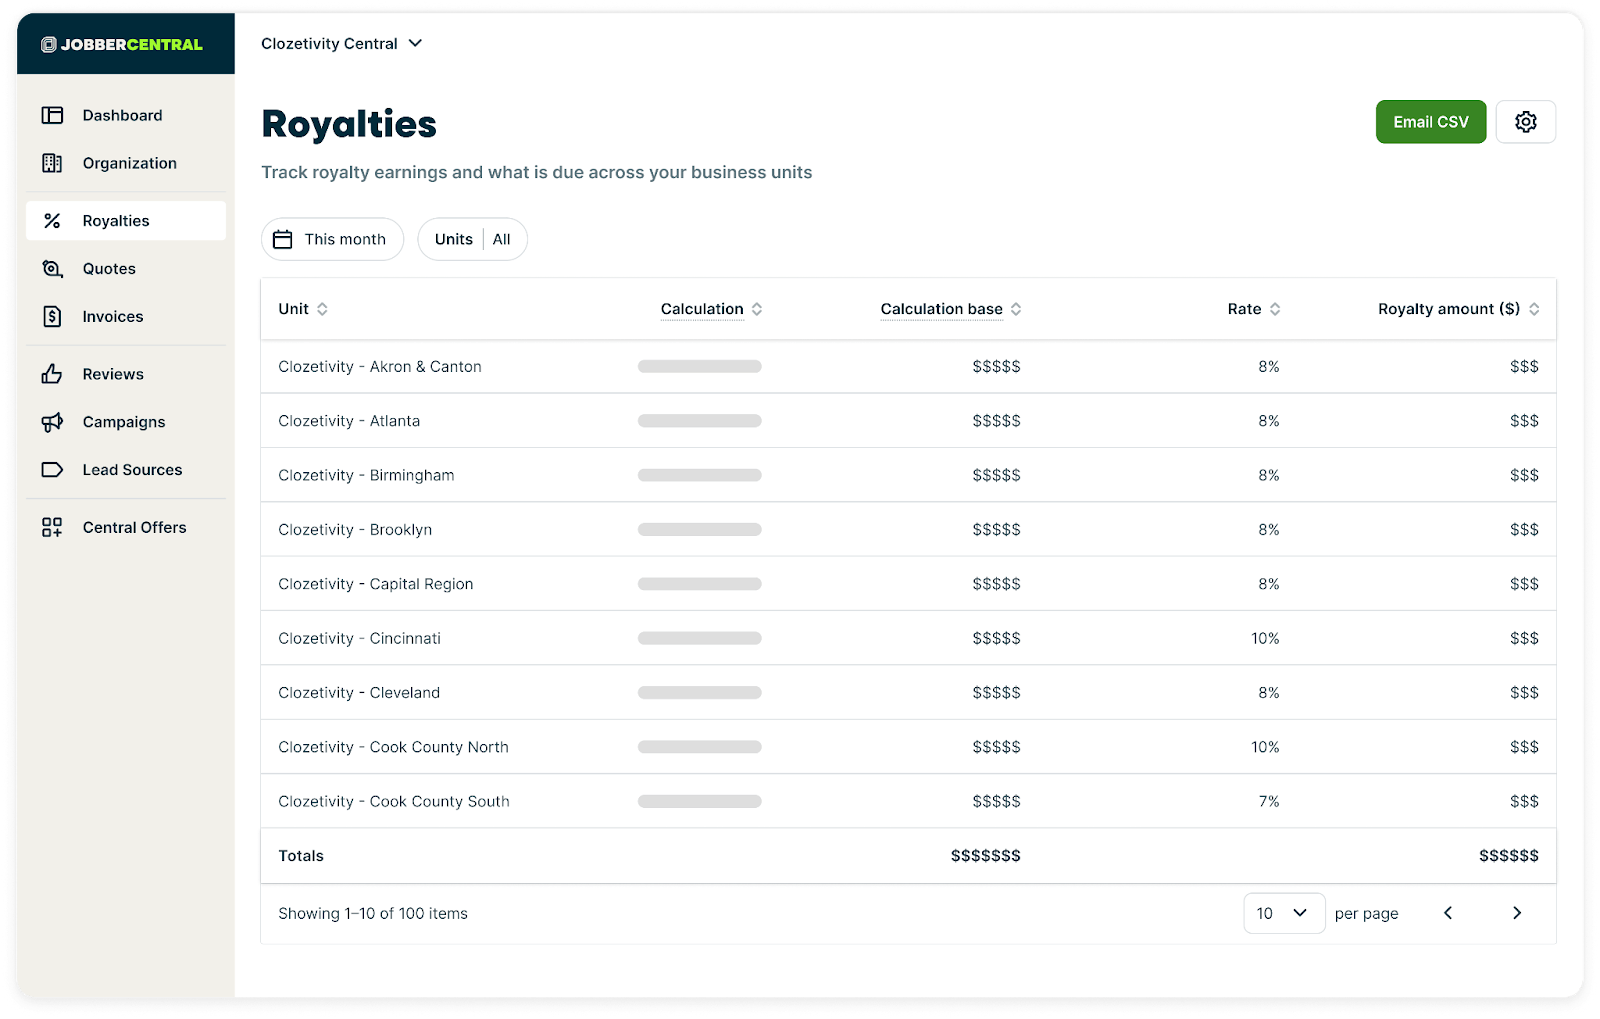Sort the Rate column ascending

1273,309
